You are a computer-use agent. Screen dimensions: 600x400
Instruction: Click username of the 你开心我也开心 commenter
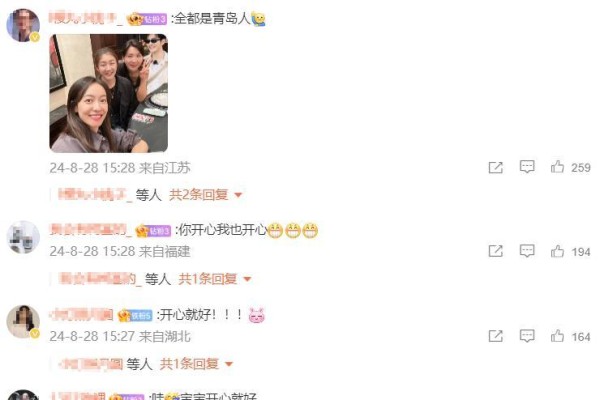pyautogui.click(x=90, y=229)
